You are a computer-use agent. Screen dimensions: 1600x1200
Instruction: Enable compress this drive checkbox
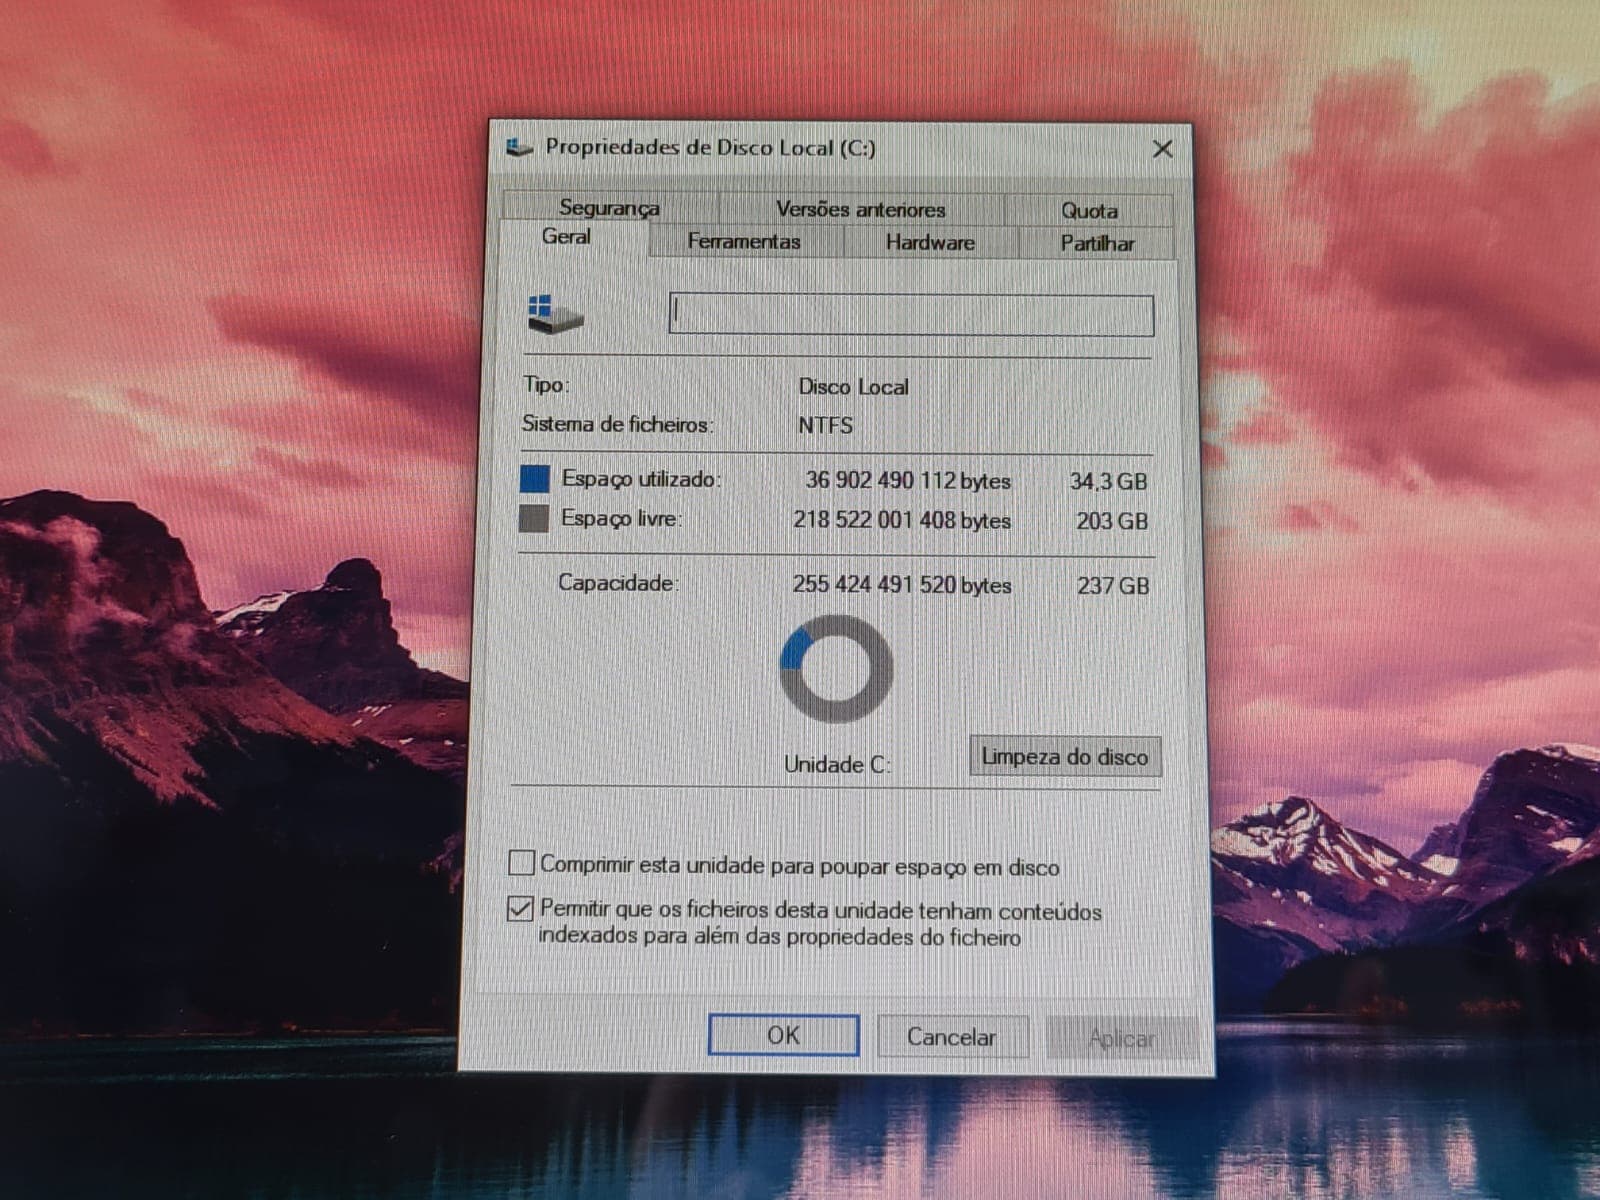click(x=521, y=862)
